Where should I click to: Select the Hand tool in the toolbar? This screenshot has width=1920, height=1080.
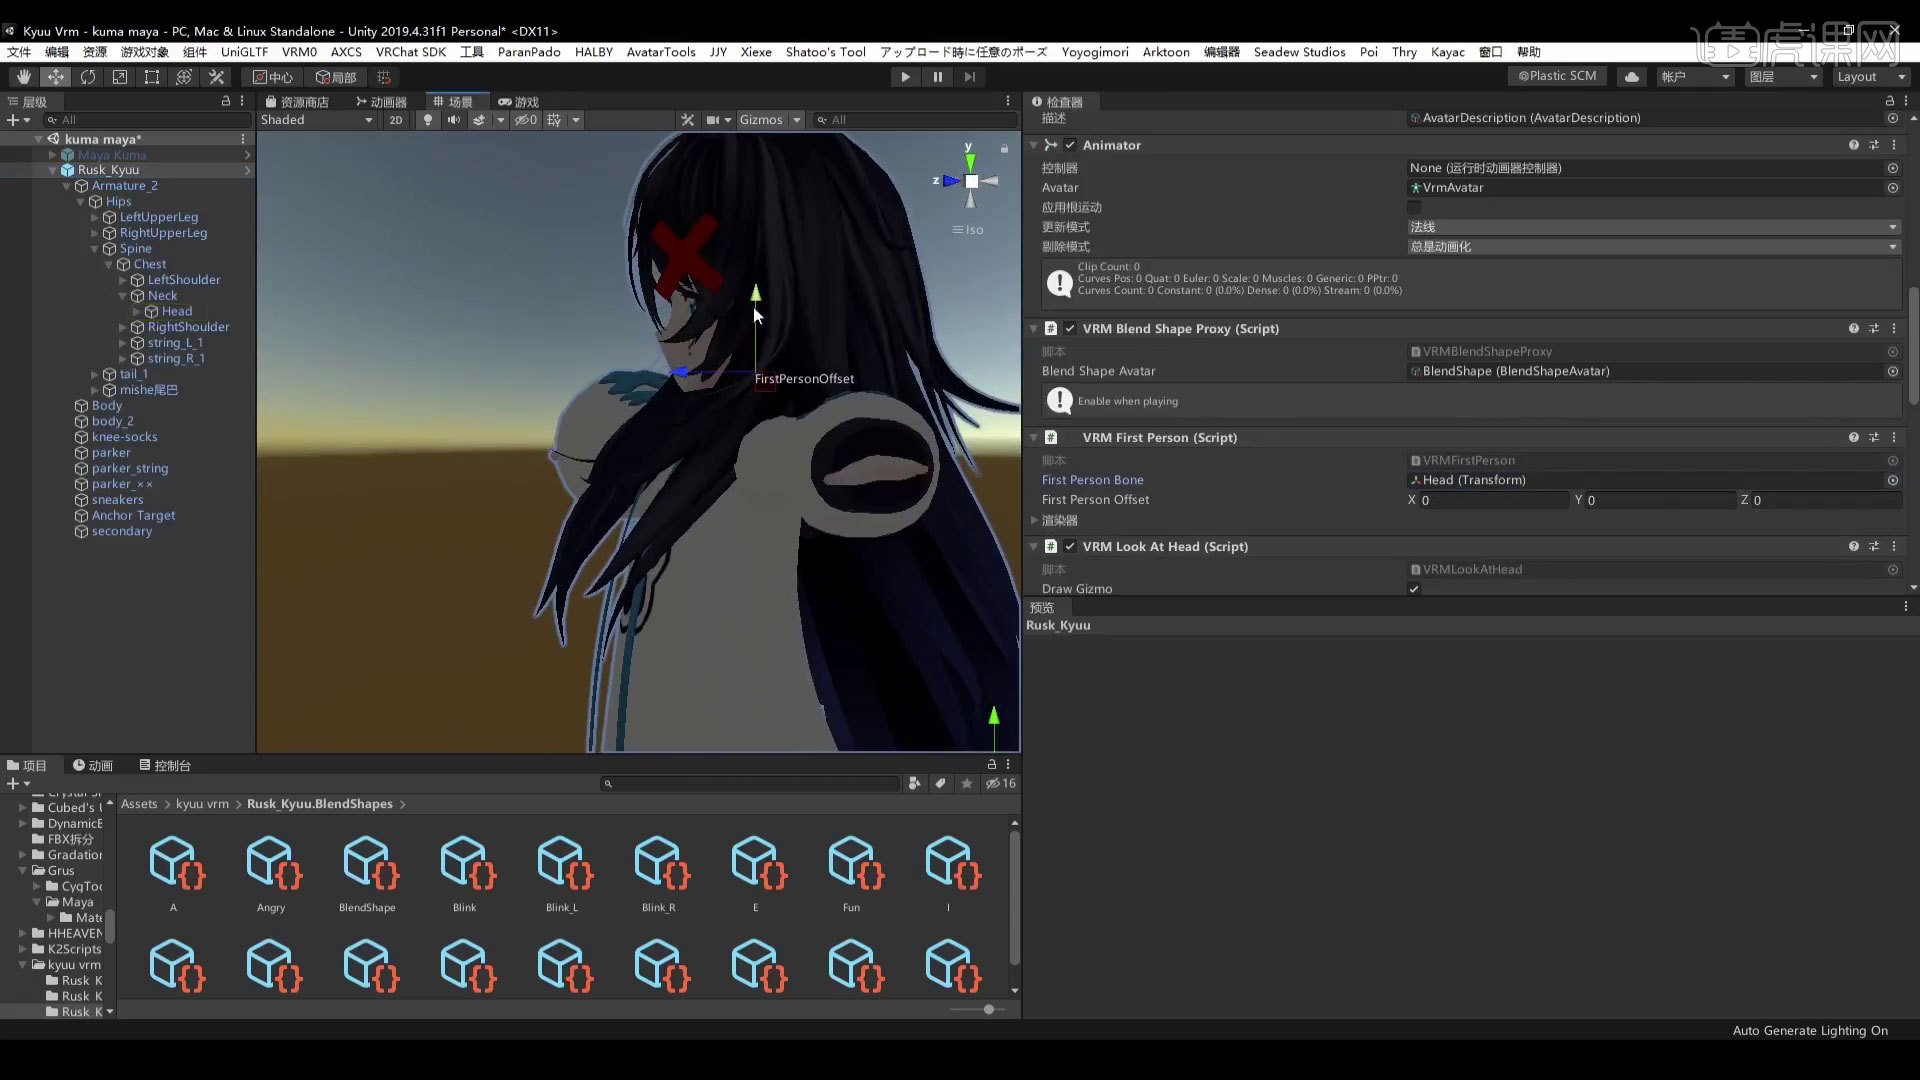(22, 76)
